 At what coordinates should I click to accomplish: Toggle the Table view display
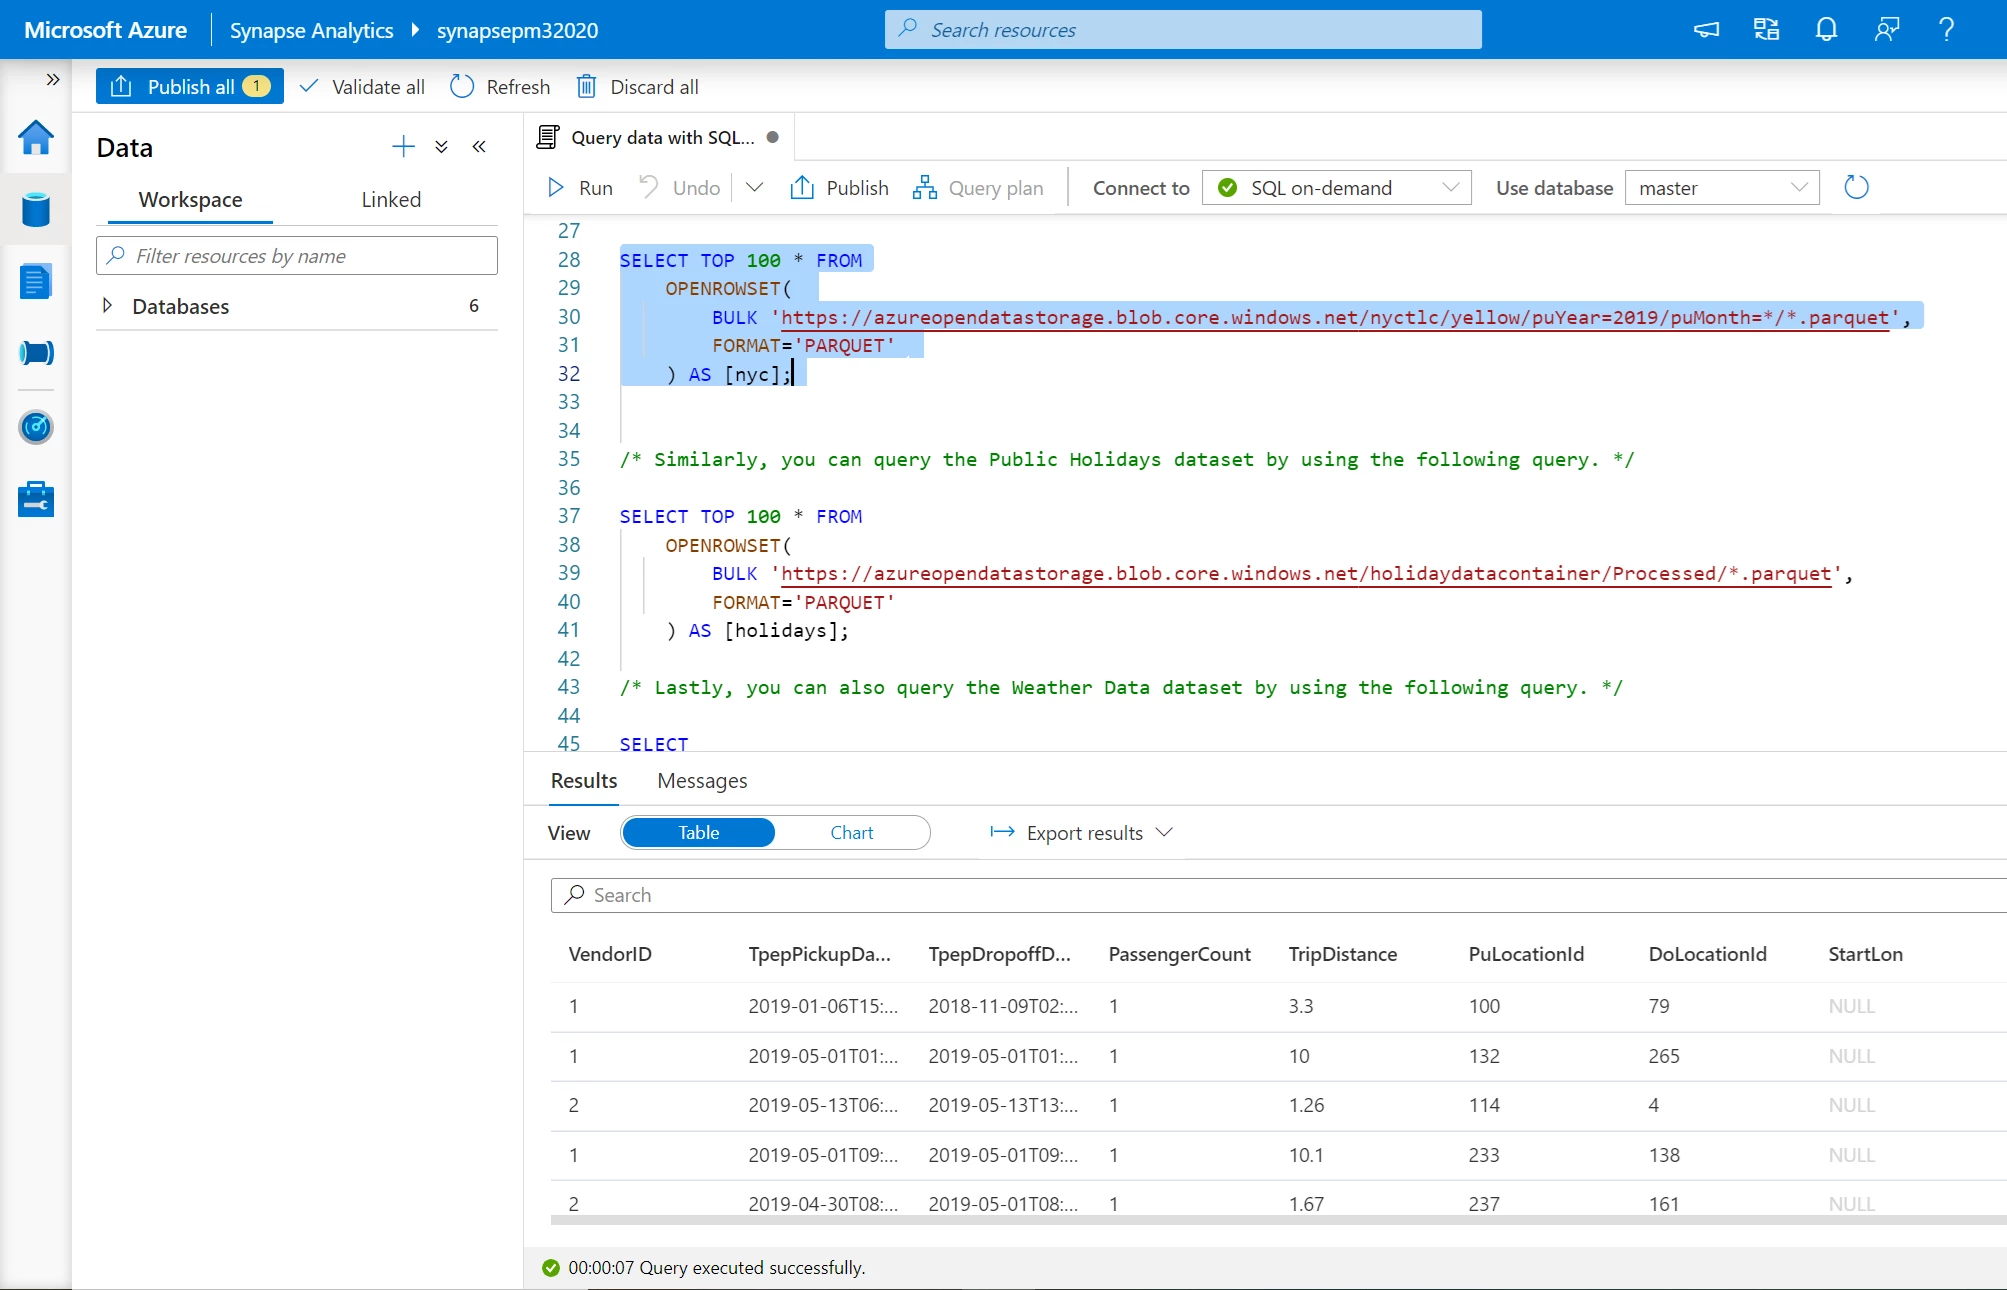pyautogui.click(x=698, y=831)
